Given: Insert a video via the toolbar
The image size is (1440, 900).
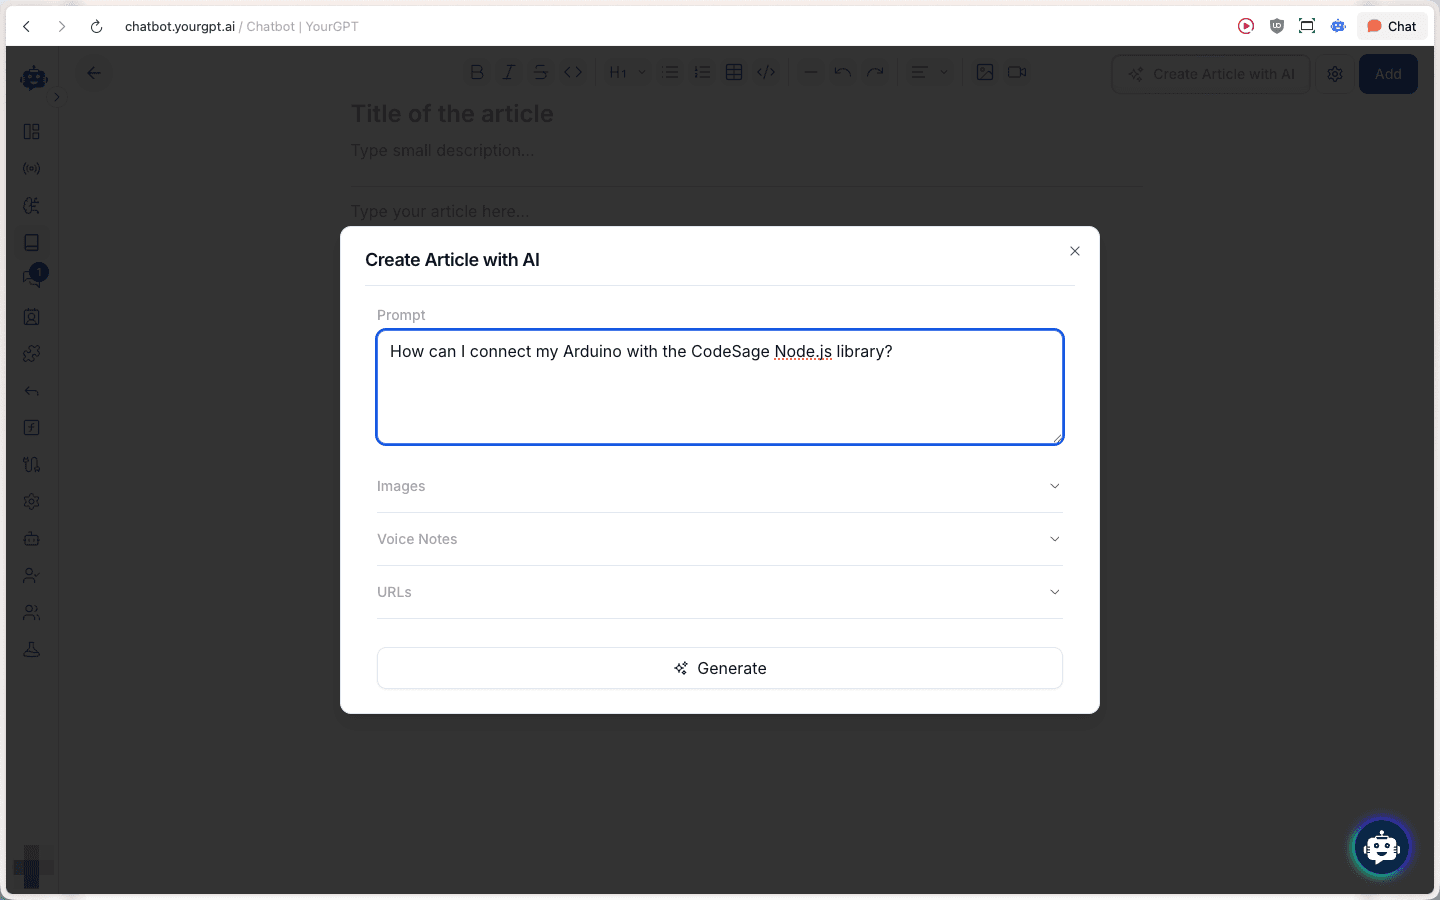Looking at the screenshot, I should tap(1017, 72).
